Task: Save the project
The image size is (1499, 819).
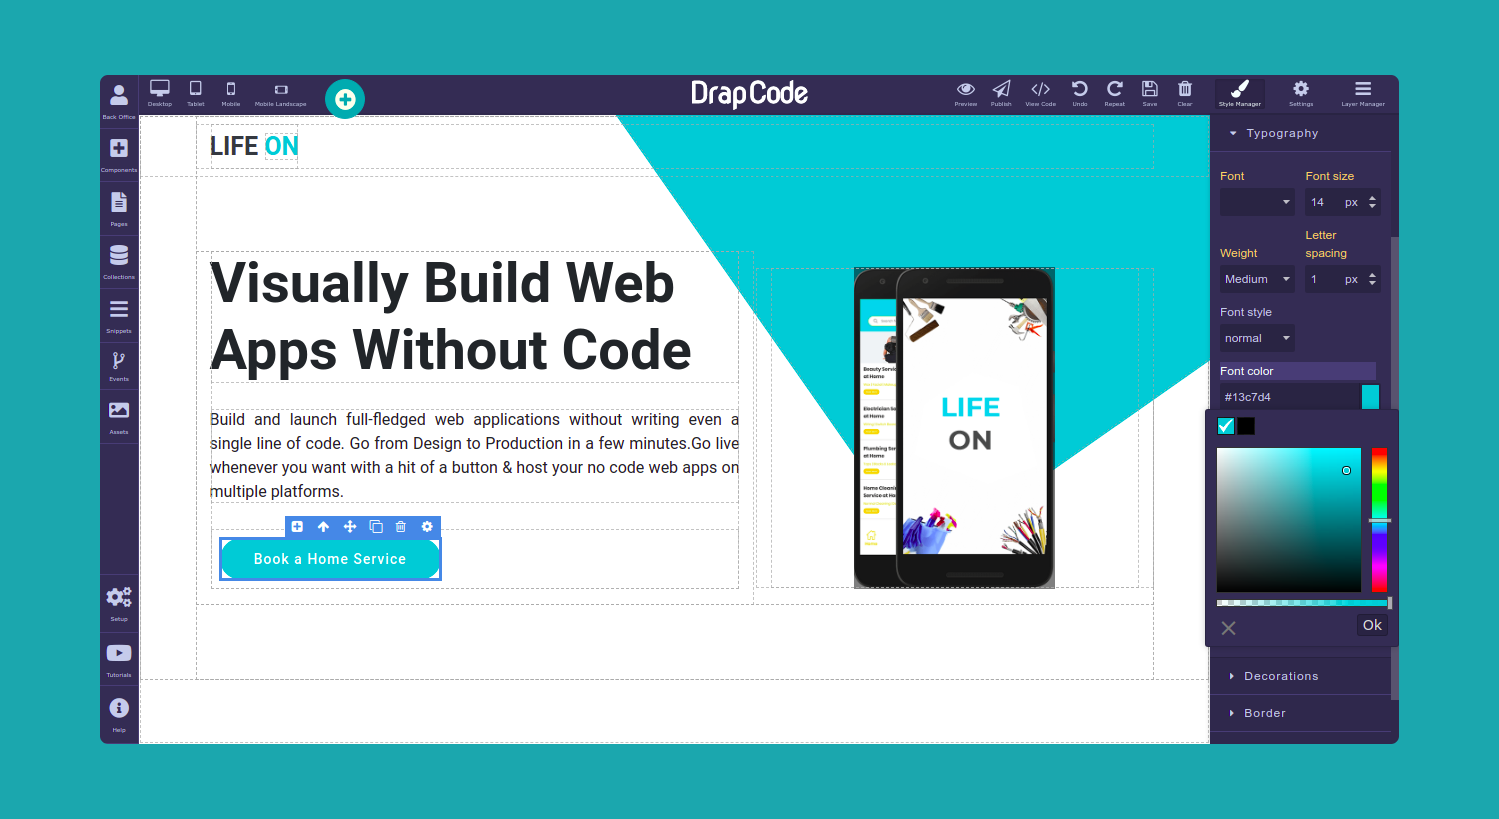Action: pyautogui.click(x=1149, y=94)
